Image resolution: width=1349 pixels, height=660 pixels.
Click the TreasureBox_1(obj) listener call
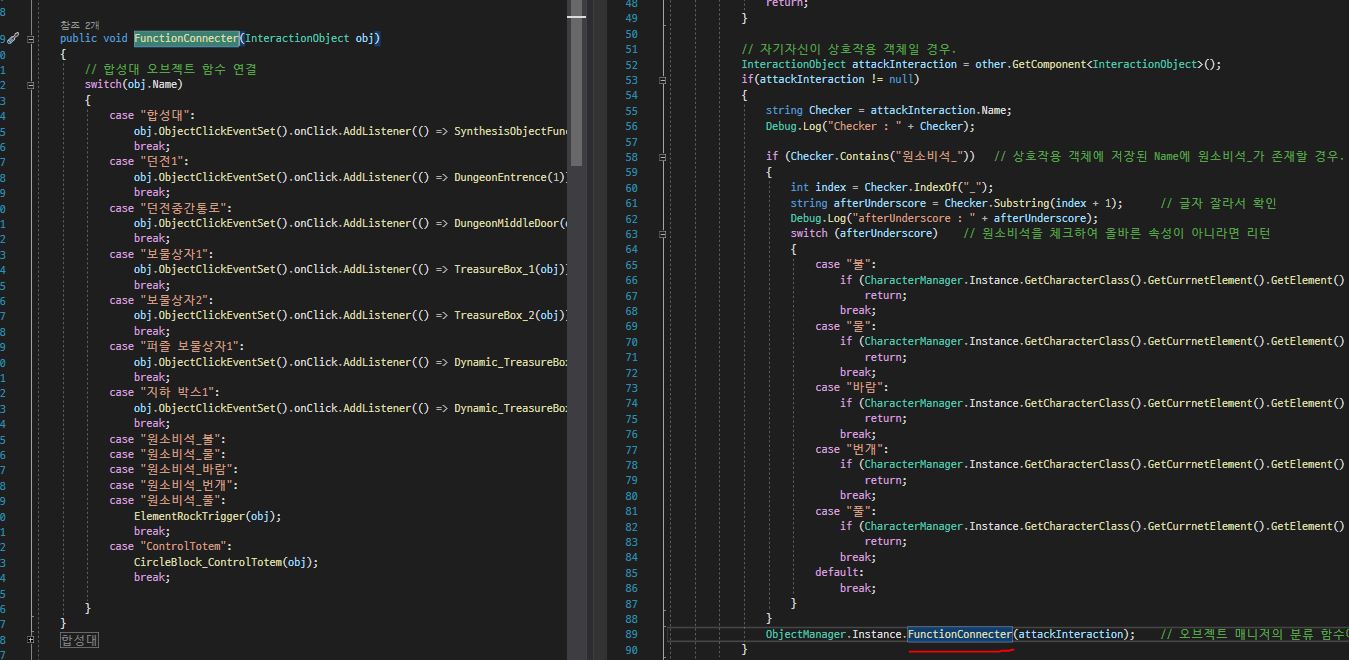coord(510,269)
